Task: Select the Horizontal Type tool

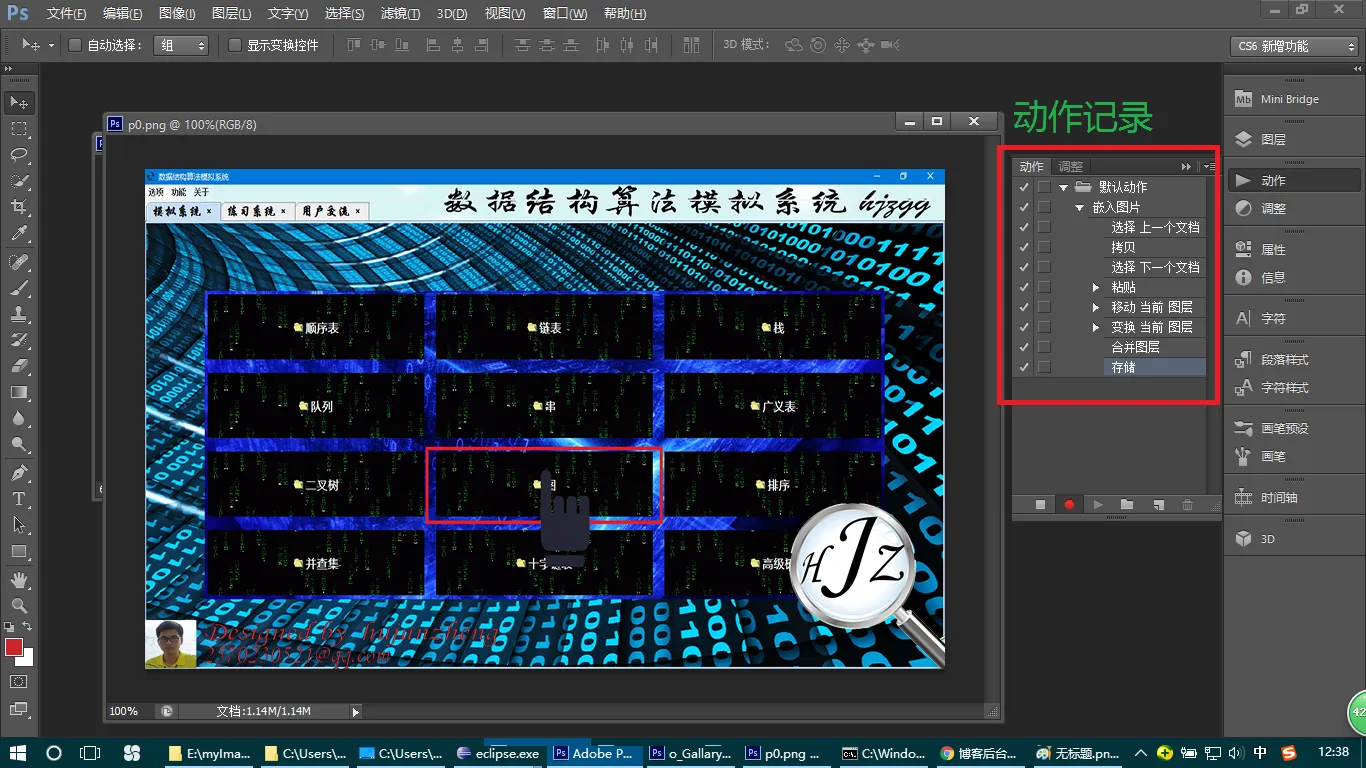Action: coord(19,498)
